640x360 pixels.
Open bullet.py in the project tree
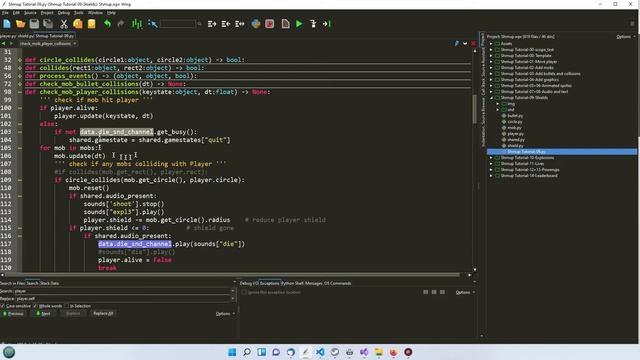(515, 116)
